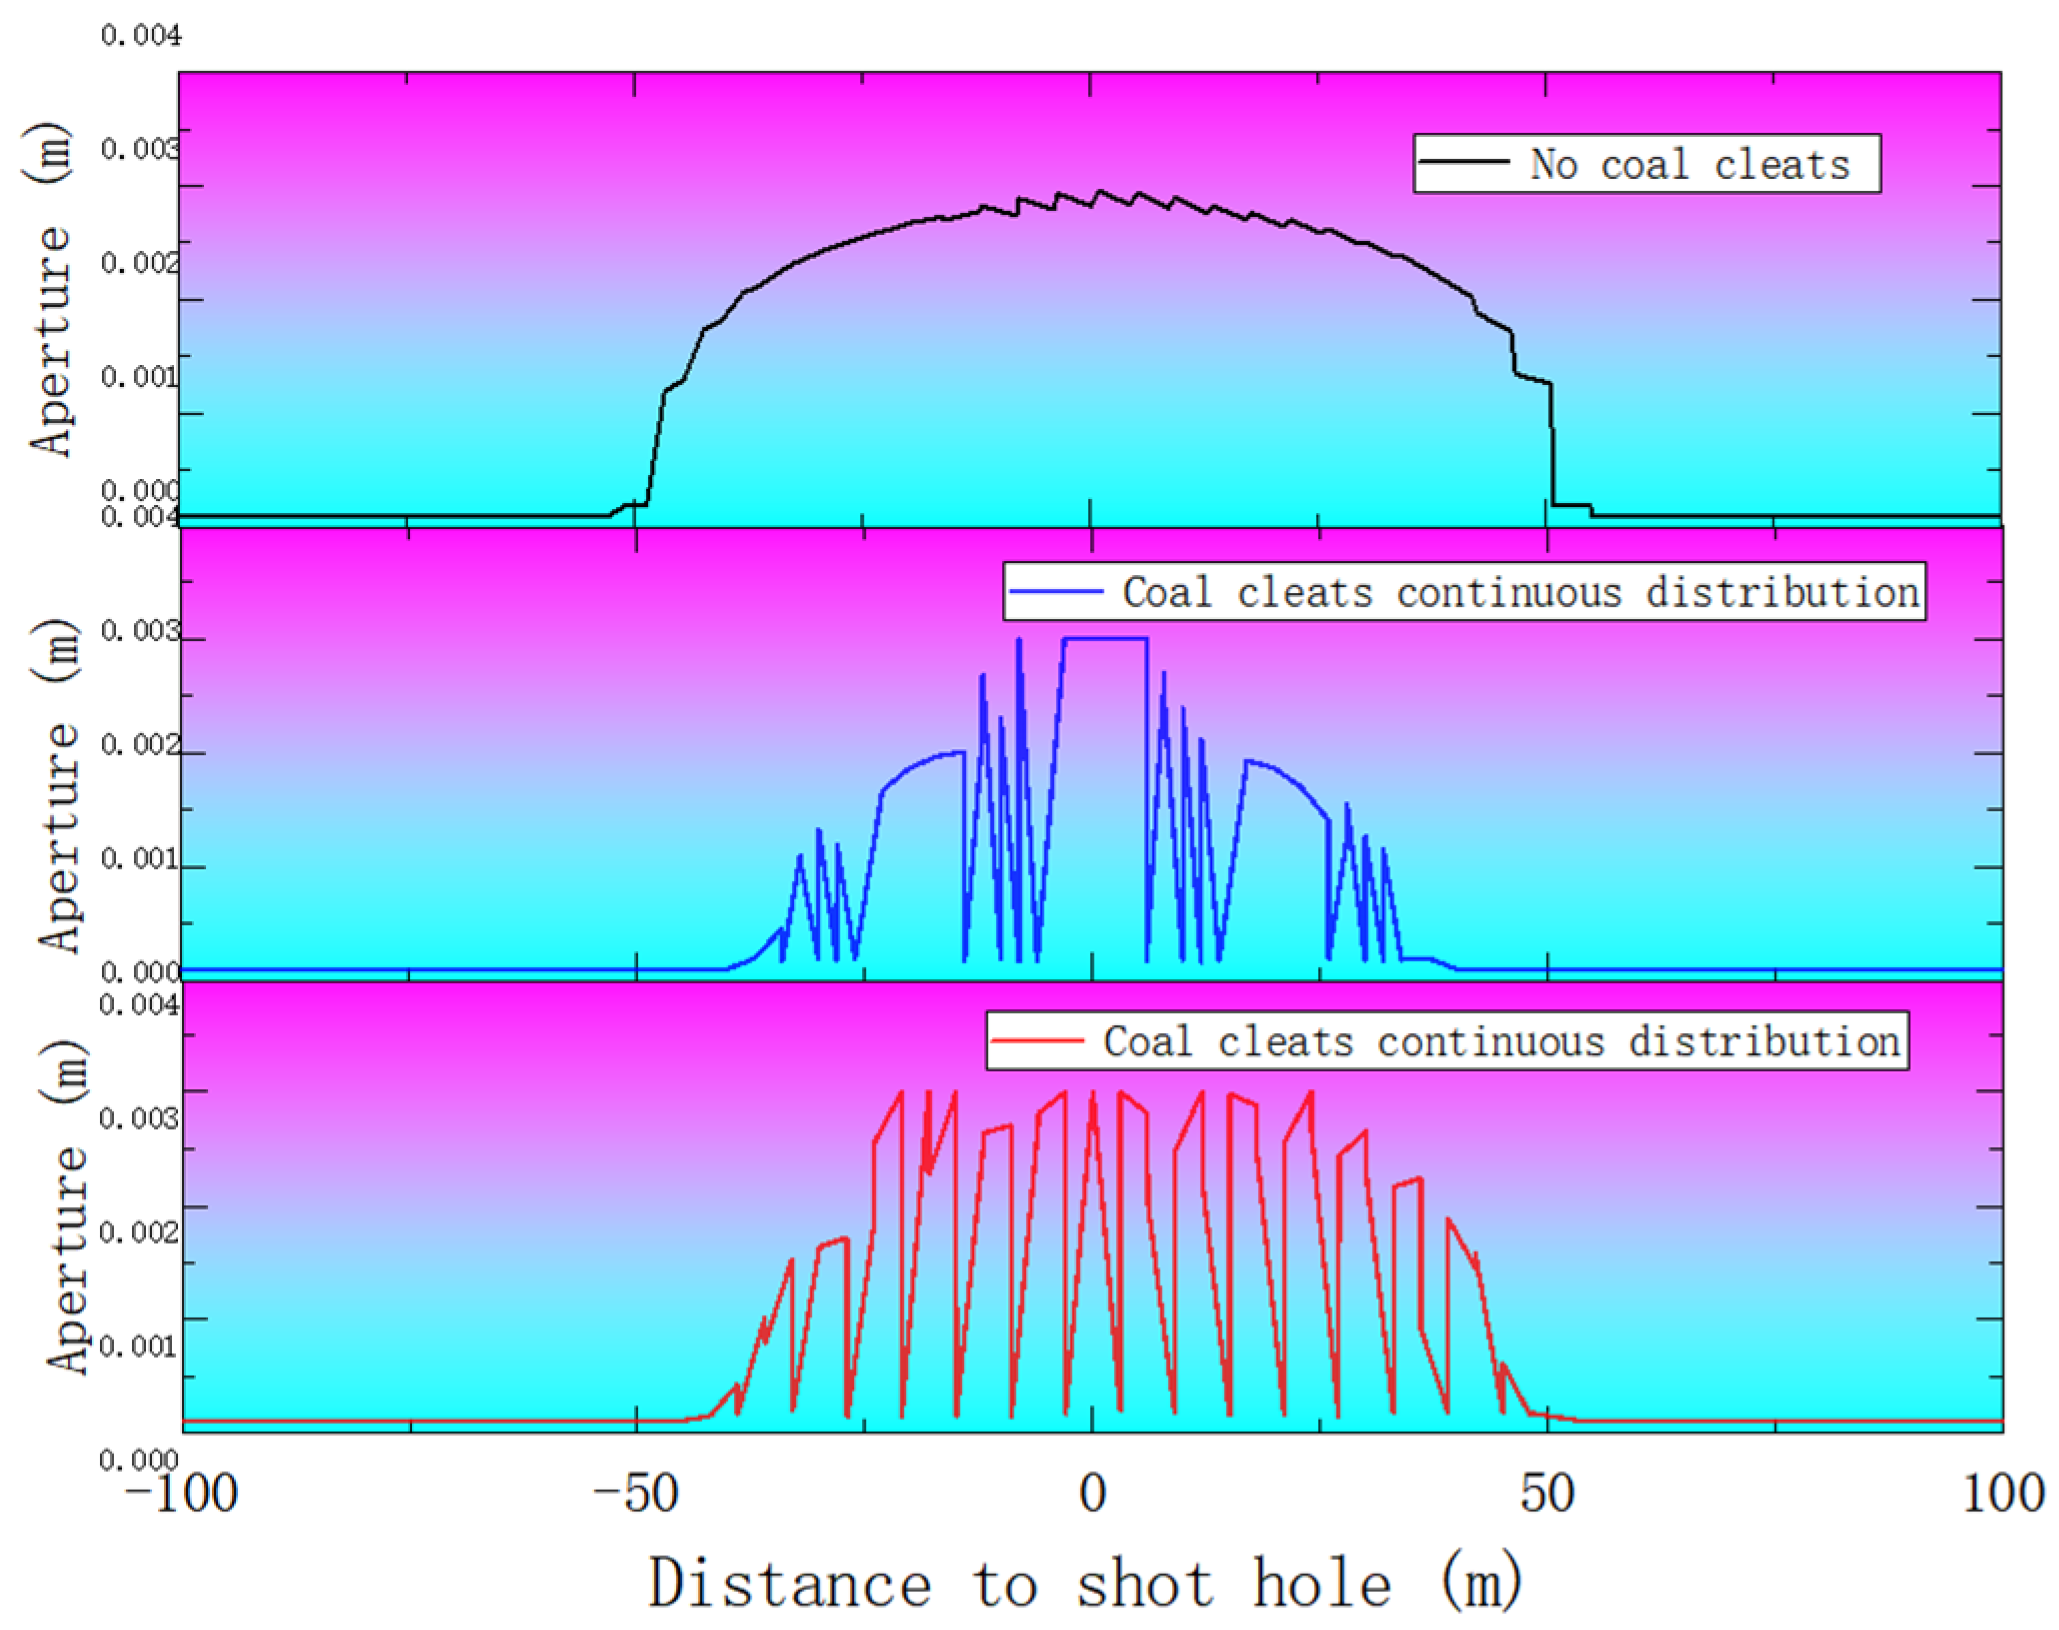Click the black line sample in top legend
2059x1630 pixels.
1464,161
